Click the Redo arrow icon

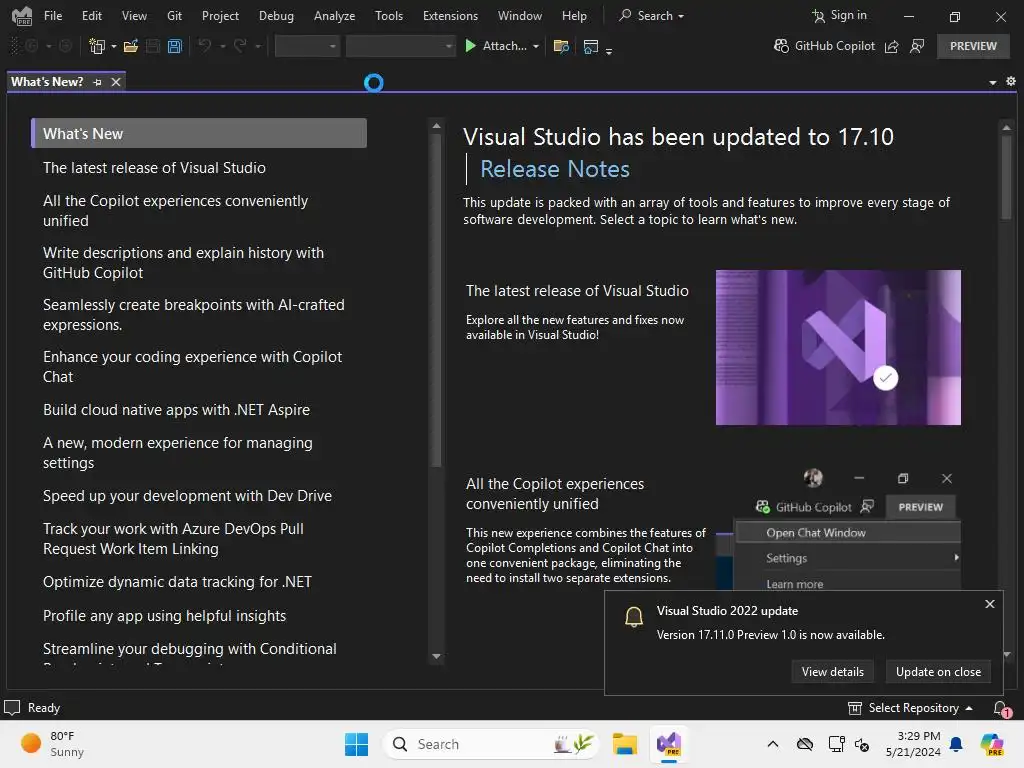[x=240, y=46]
